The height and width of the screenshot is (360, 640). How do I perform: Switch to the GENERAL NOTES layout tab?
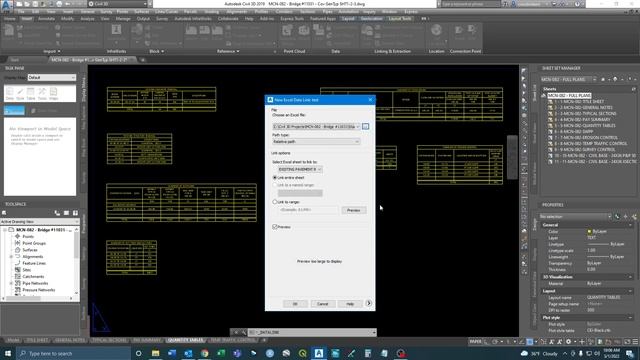tap(70, 340)
